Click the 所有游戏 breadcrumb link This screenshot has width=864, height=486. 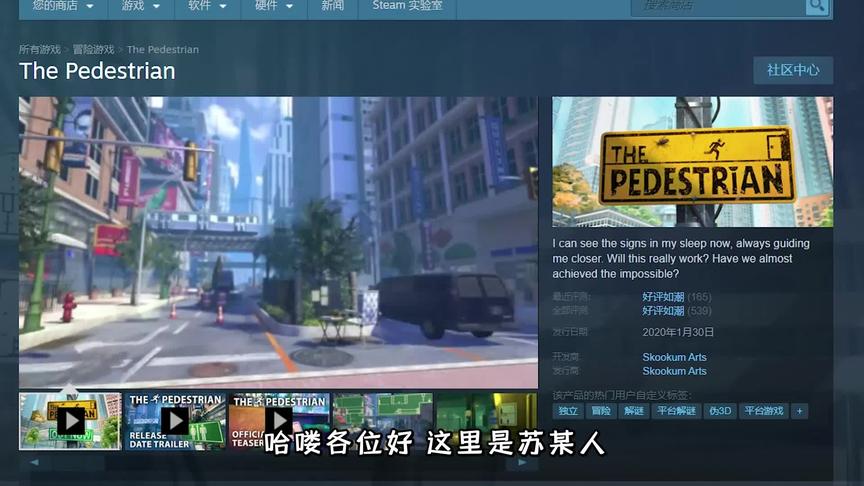[40, 50]
